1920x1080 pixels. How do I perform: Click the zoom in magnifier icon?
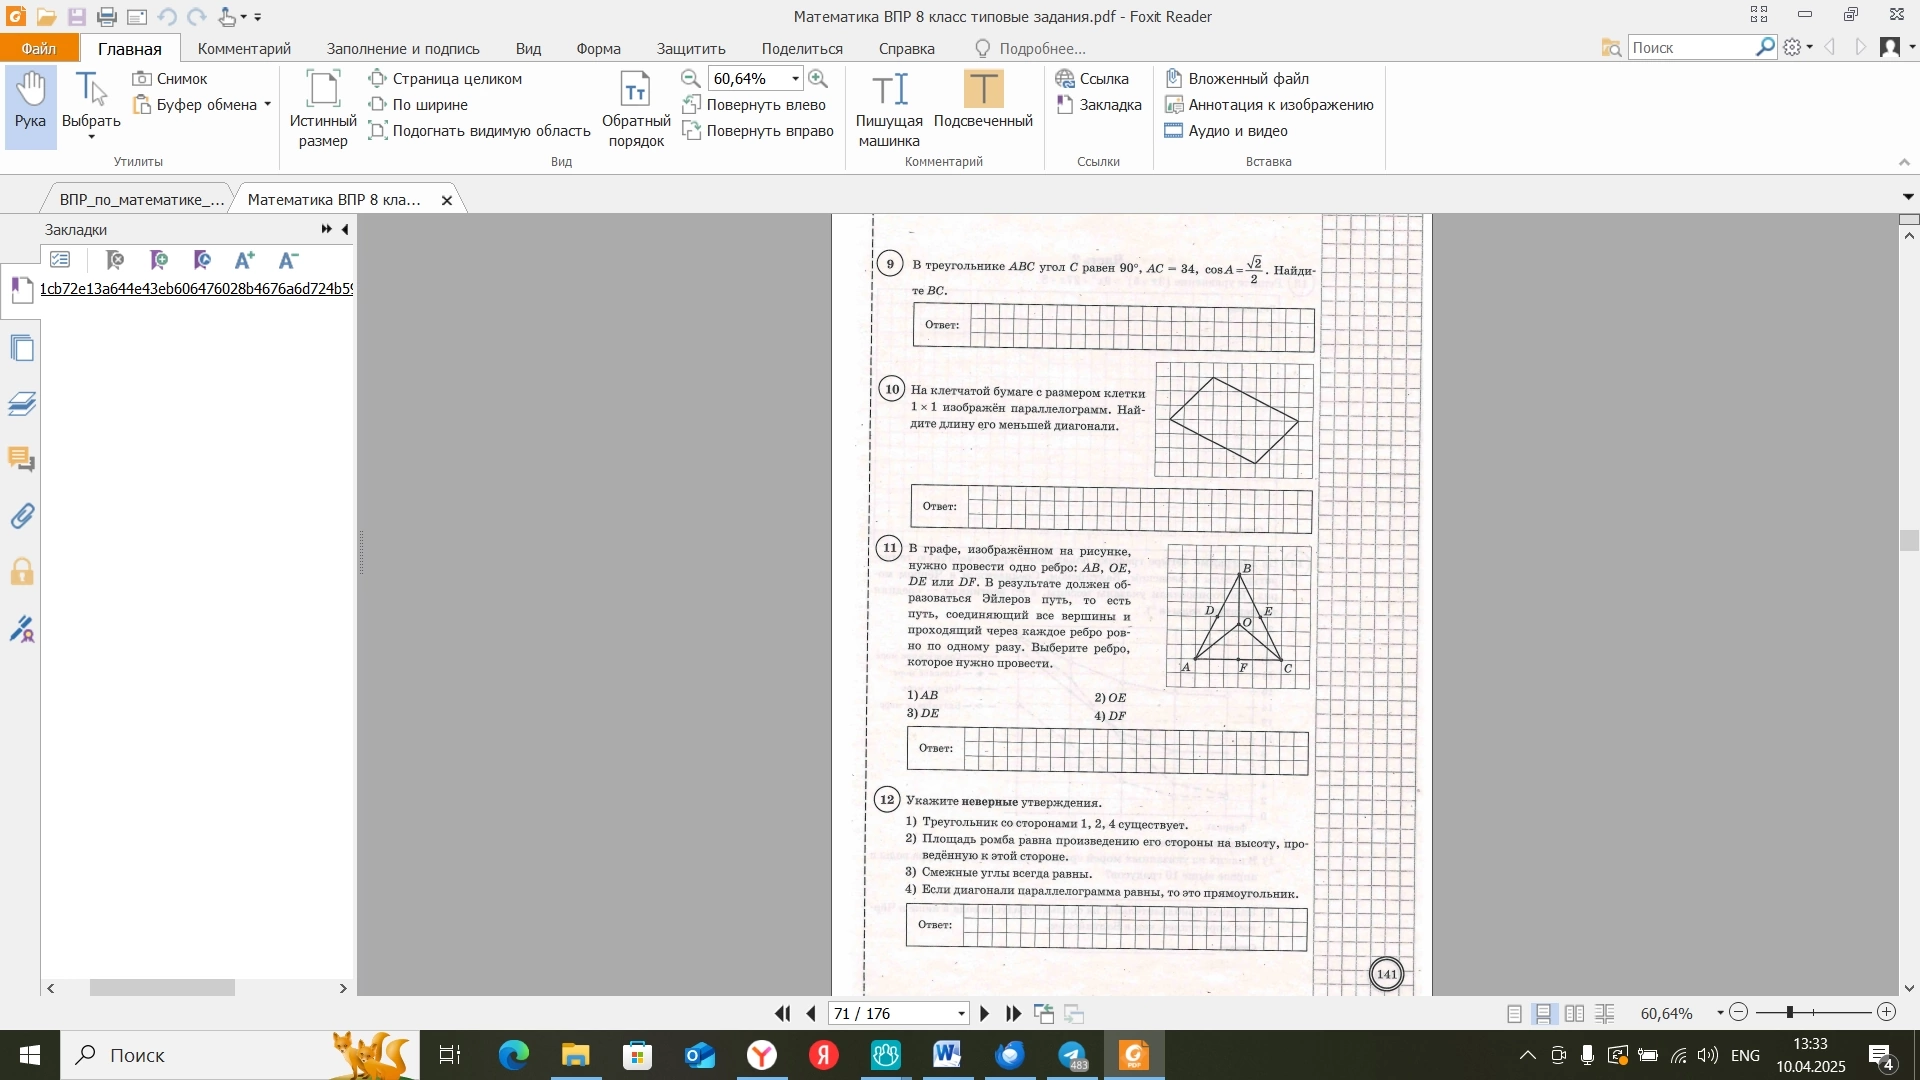point(818,78)
